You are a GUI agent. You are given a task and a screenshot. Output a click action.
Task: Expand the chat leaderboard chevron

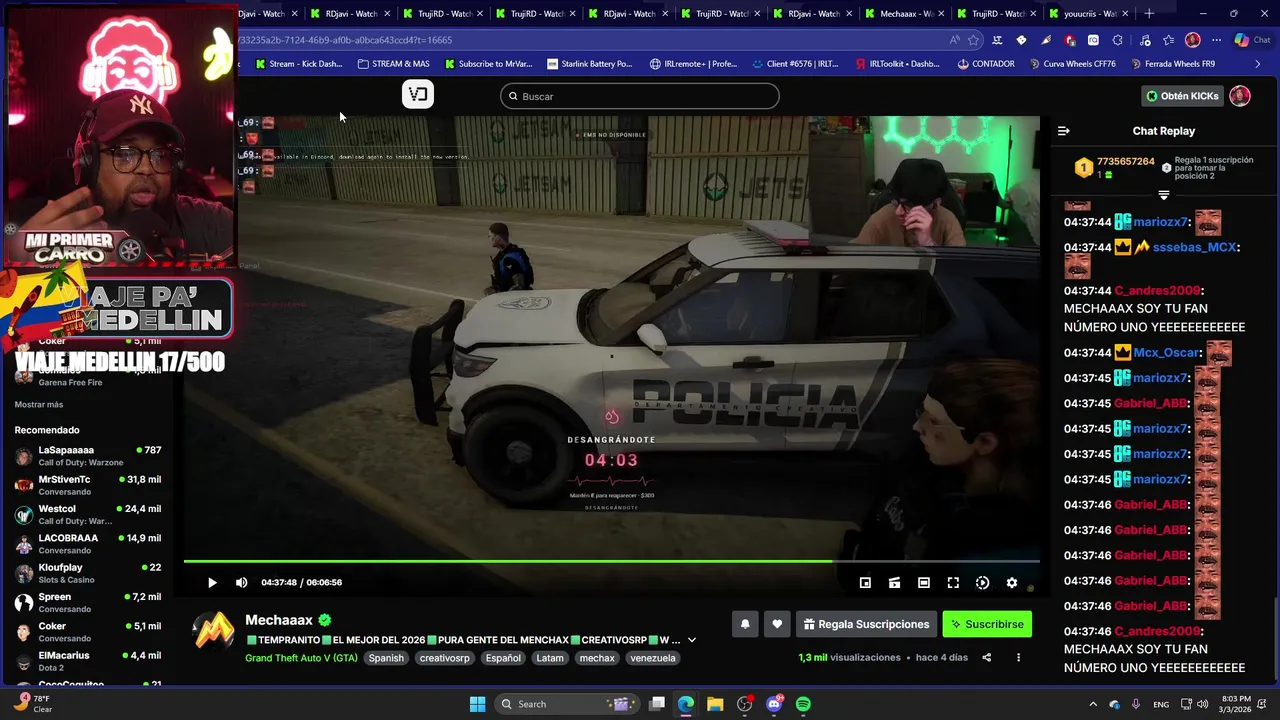coord(1164,195)
